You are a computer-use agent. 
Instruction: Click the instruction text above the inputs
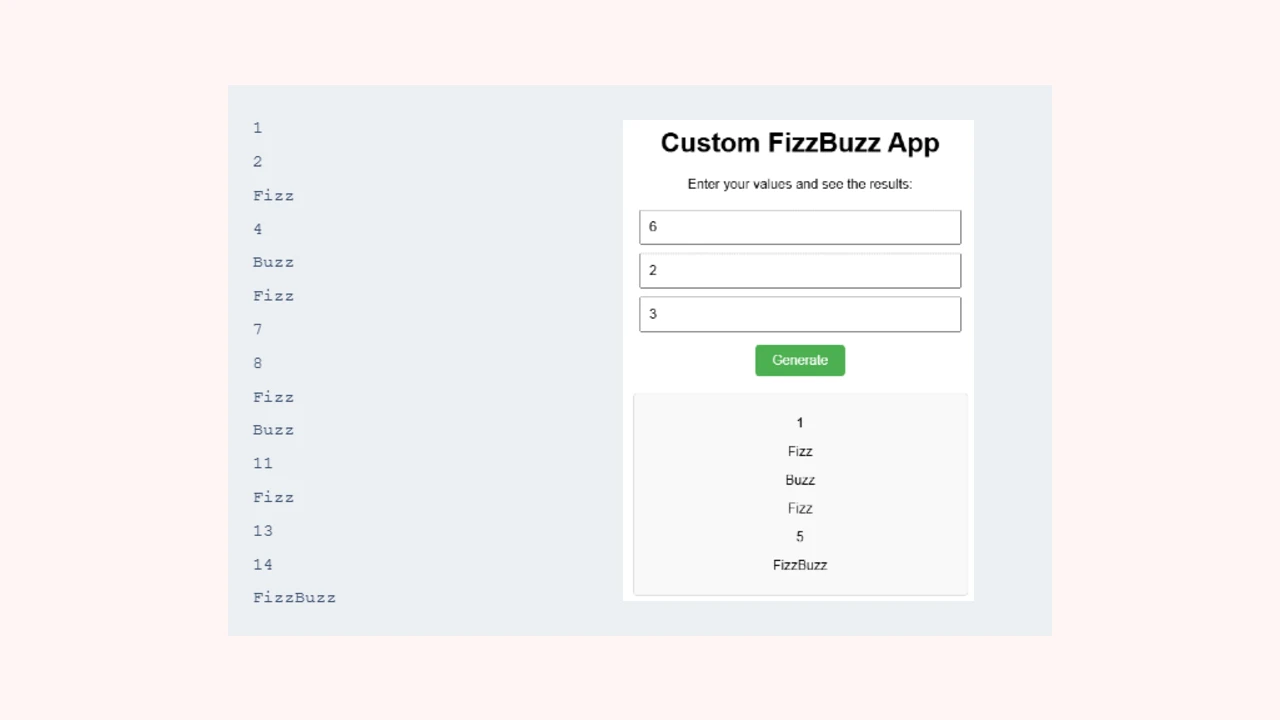pos(800,184)
